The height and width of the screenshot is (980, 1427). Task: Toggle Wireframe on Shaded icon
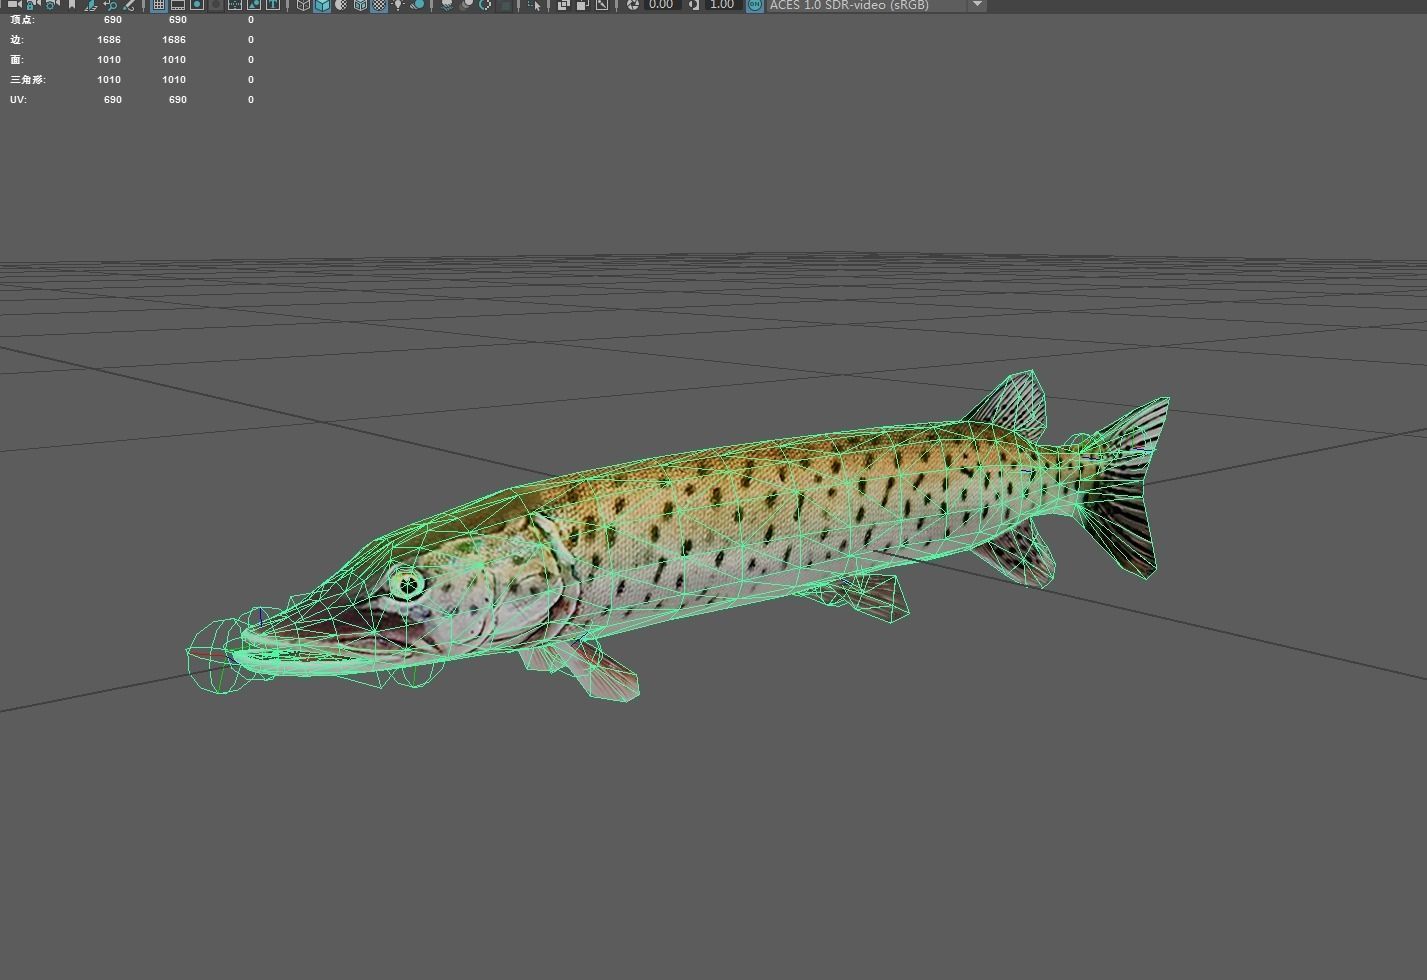pyautogui.click(x=360, y=5)
